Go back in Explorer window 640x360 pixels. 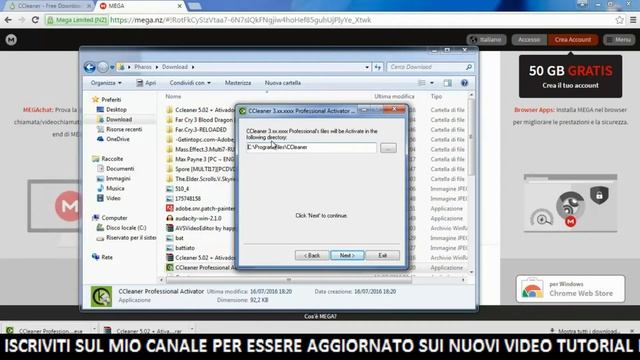89,67
